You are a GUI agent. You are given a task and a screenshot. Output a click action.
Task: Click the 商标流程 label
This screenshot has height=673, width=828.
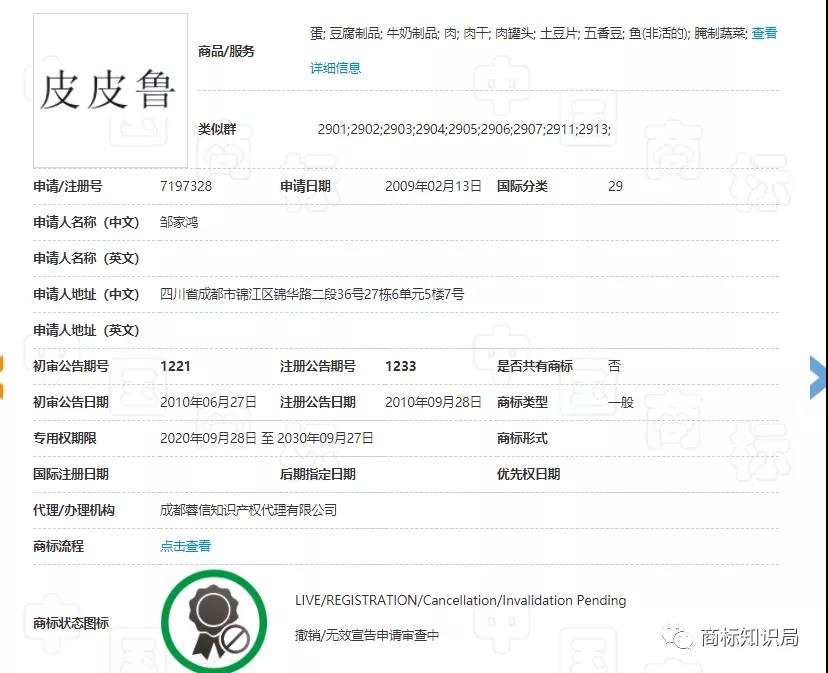(x=58, y=546)
